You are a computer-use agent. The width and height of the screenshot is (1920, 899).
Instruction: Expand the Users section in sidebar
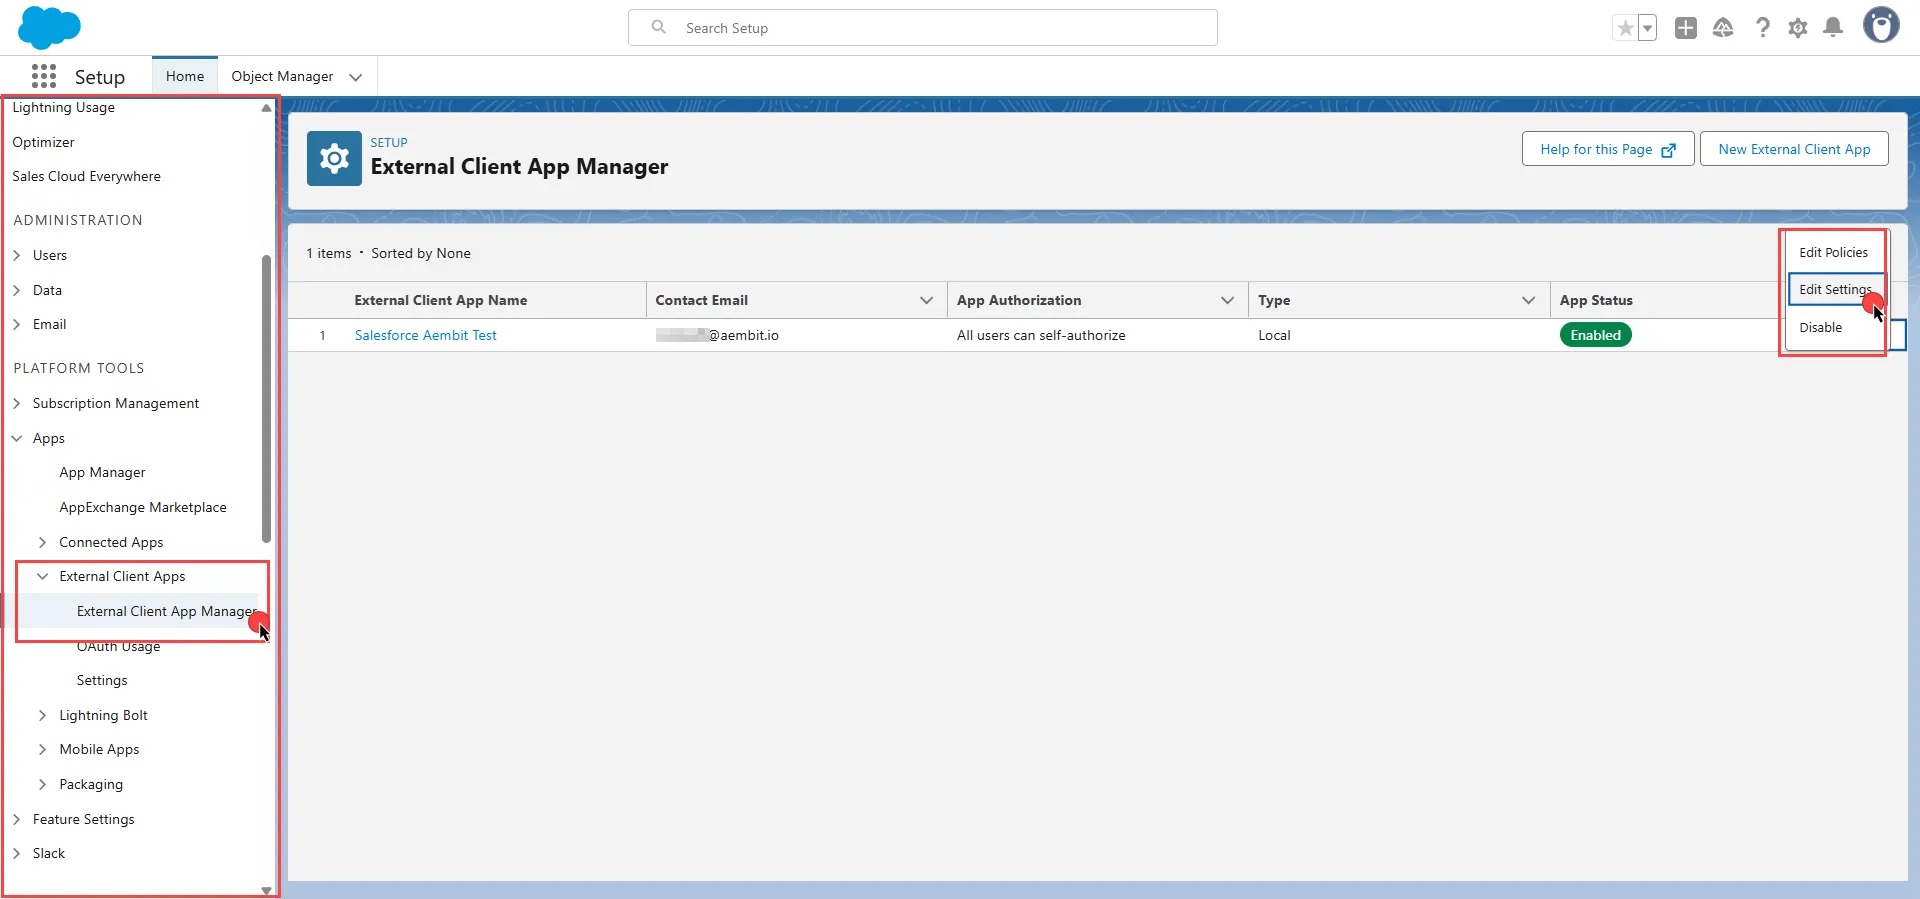click(17, 256)
